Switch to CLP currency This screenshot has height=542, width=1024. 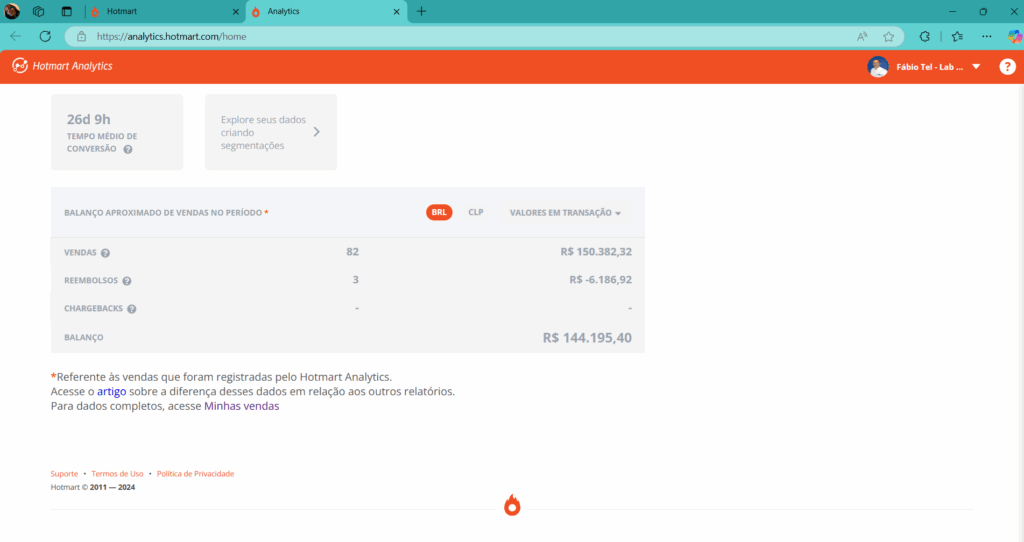pos(475,212)
